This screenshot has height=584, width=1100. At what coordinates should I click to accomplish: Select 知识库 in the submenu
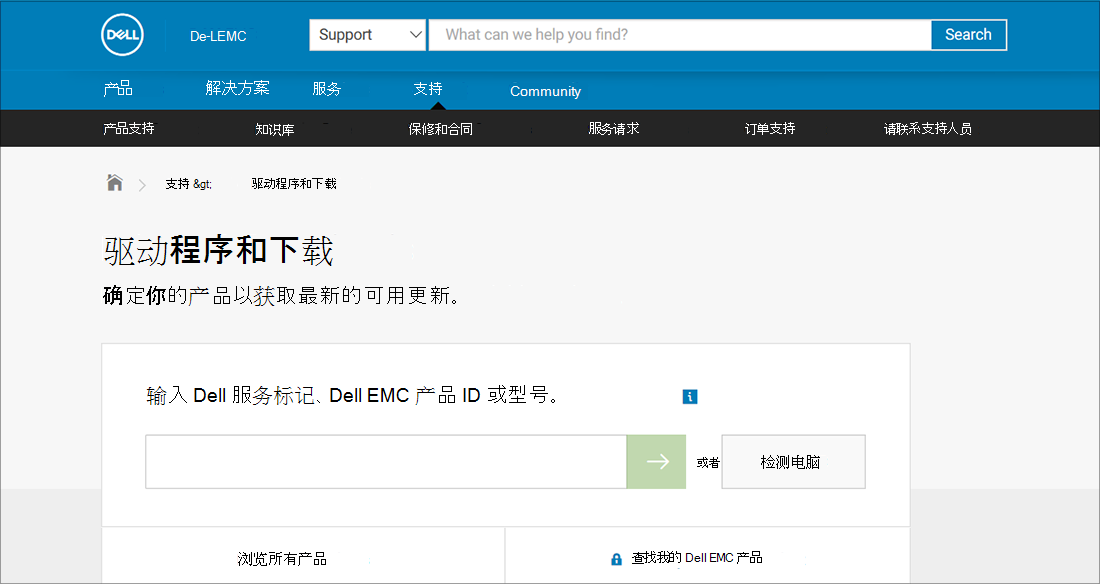pos(275,129)
